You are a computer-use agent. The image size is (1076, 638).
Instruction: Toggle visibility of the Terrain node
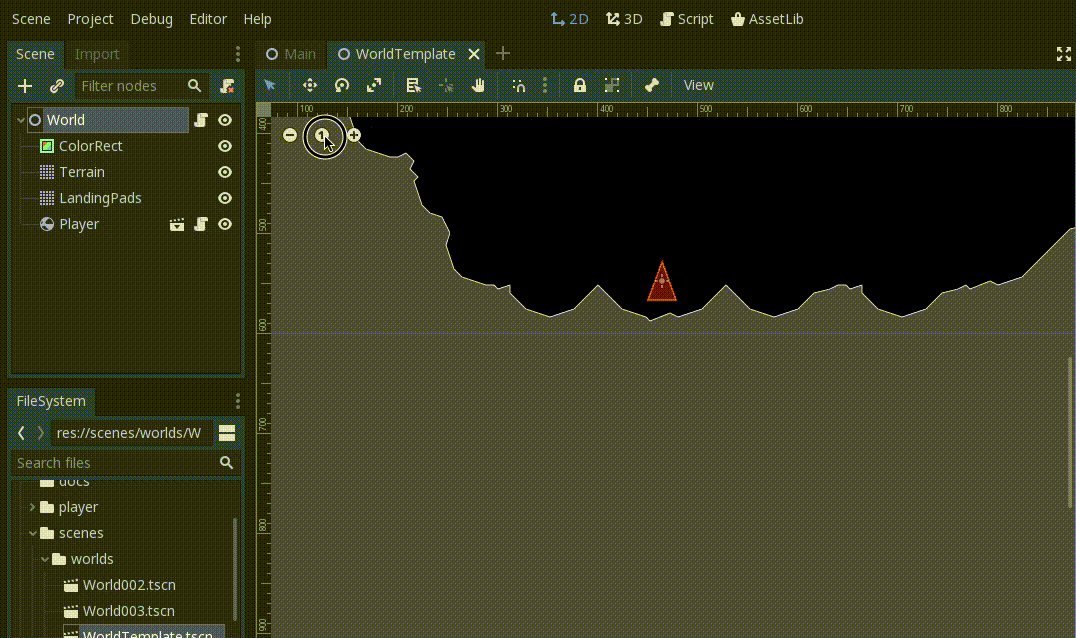tap(225, 172)
